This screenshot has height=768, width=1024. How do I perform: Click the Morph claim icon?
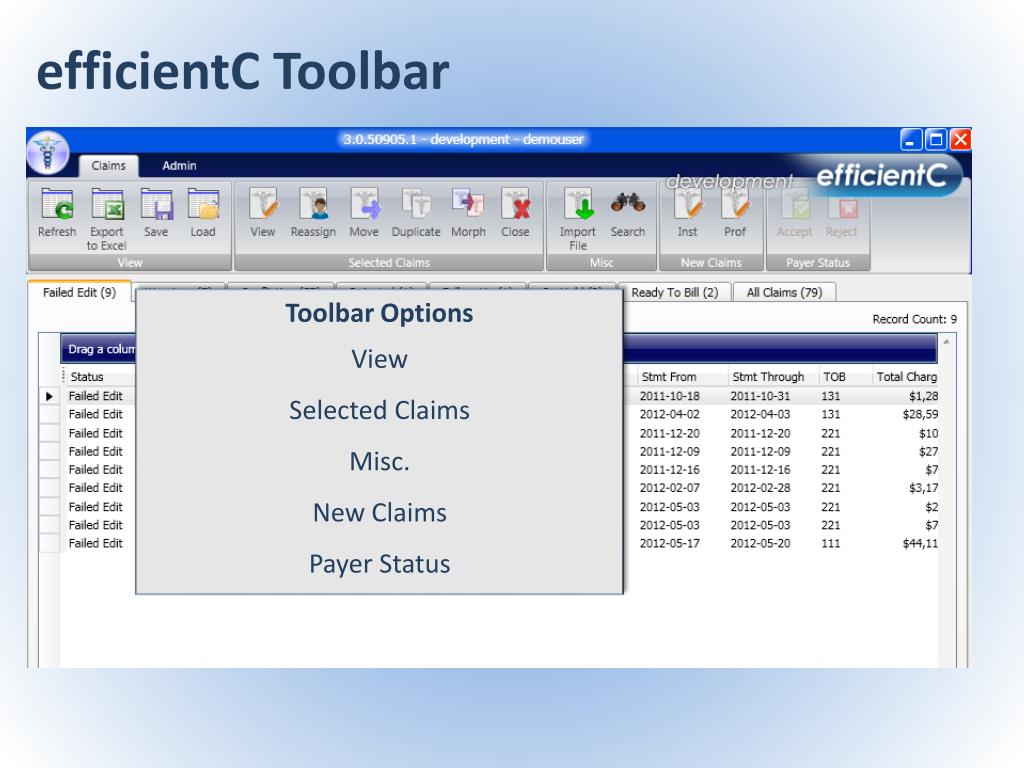tap(468, 212)
